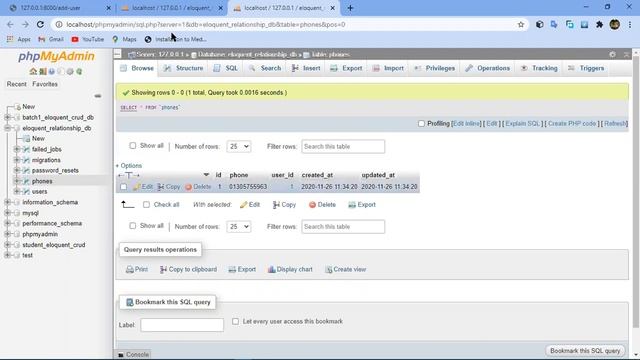This screenshot has width=640, height=360.
Task: Open the Import tab
Action: click(x=388, y=68)
